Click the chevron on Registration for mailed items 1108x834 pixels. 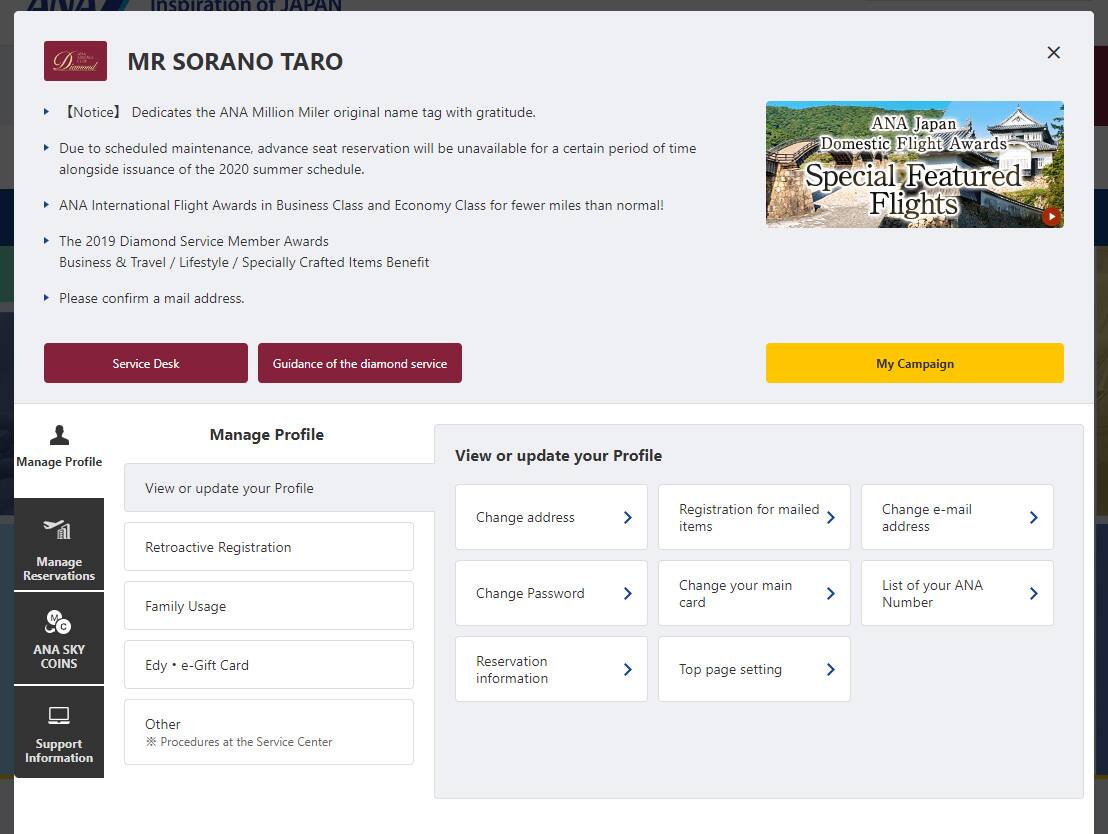pyautogui.click(x=830, y=517)
